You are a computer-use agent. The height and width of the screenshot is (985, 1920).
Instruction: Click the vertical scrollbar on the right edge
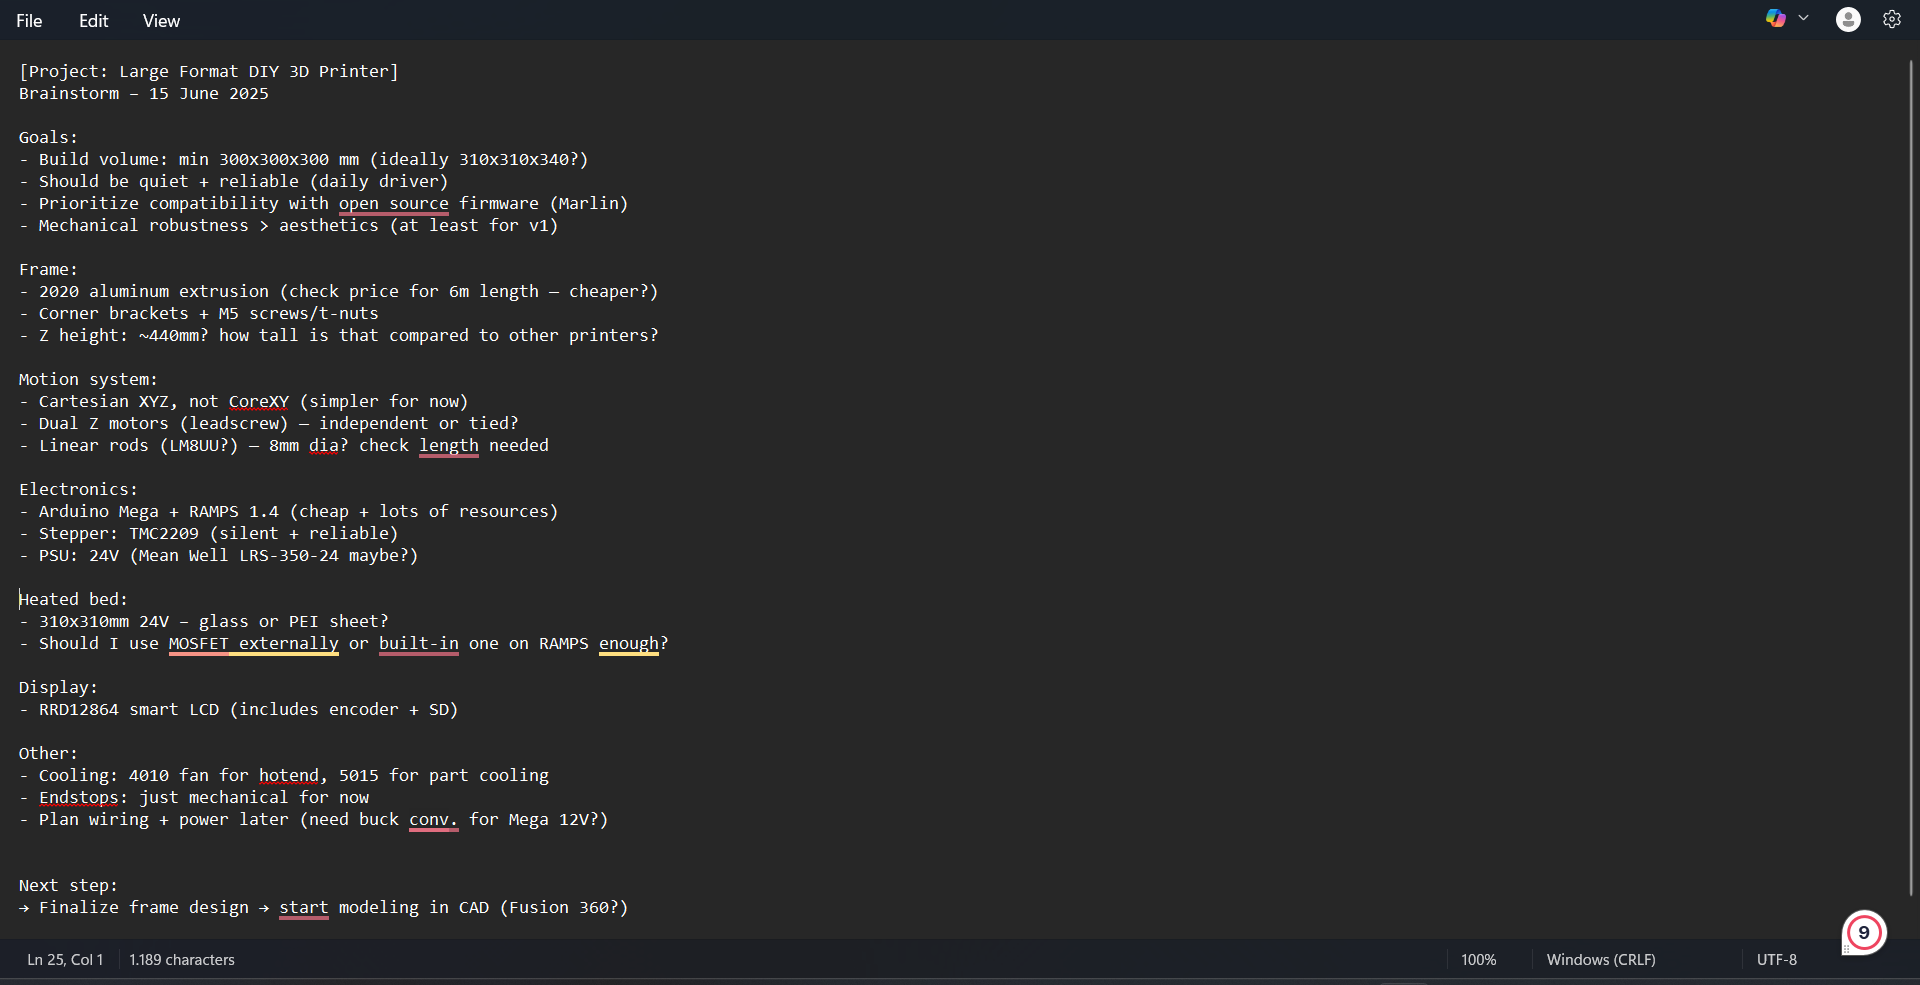pos(1910,480)
